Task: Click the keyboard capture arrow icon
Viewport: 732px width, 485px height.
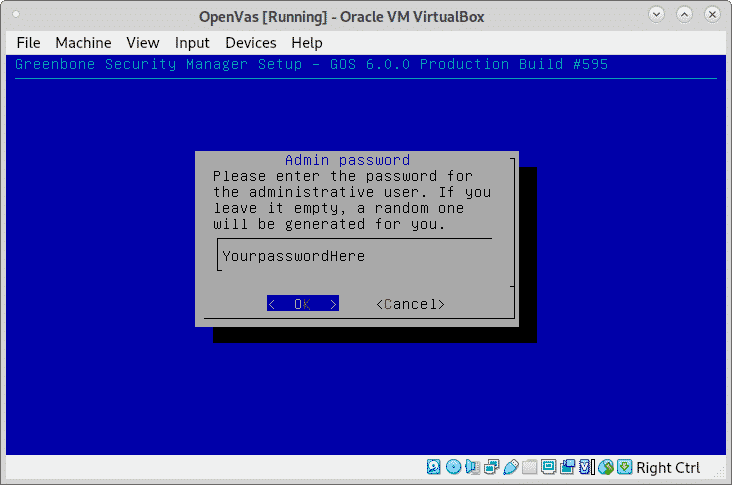Action: pos(625,467)
